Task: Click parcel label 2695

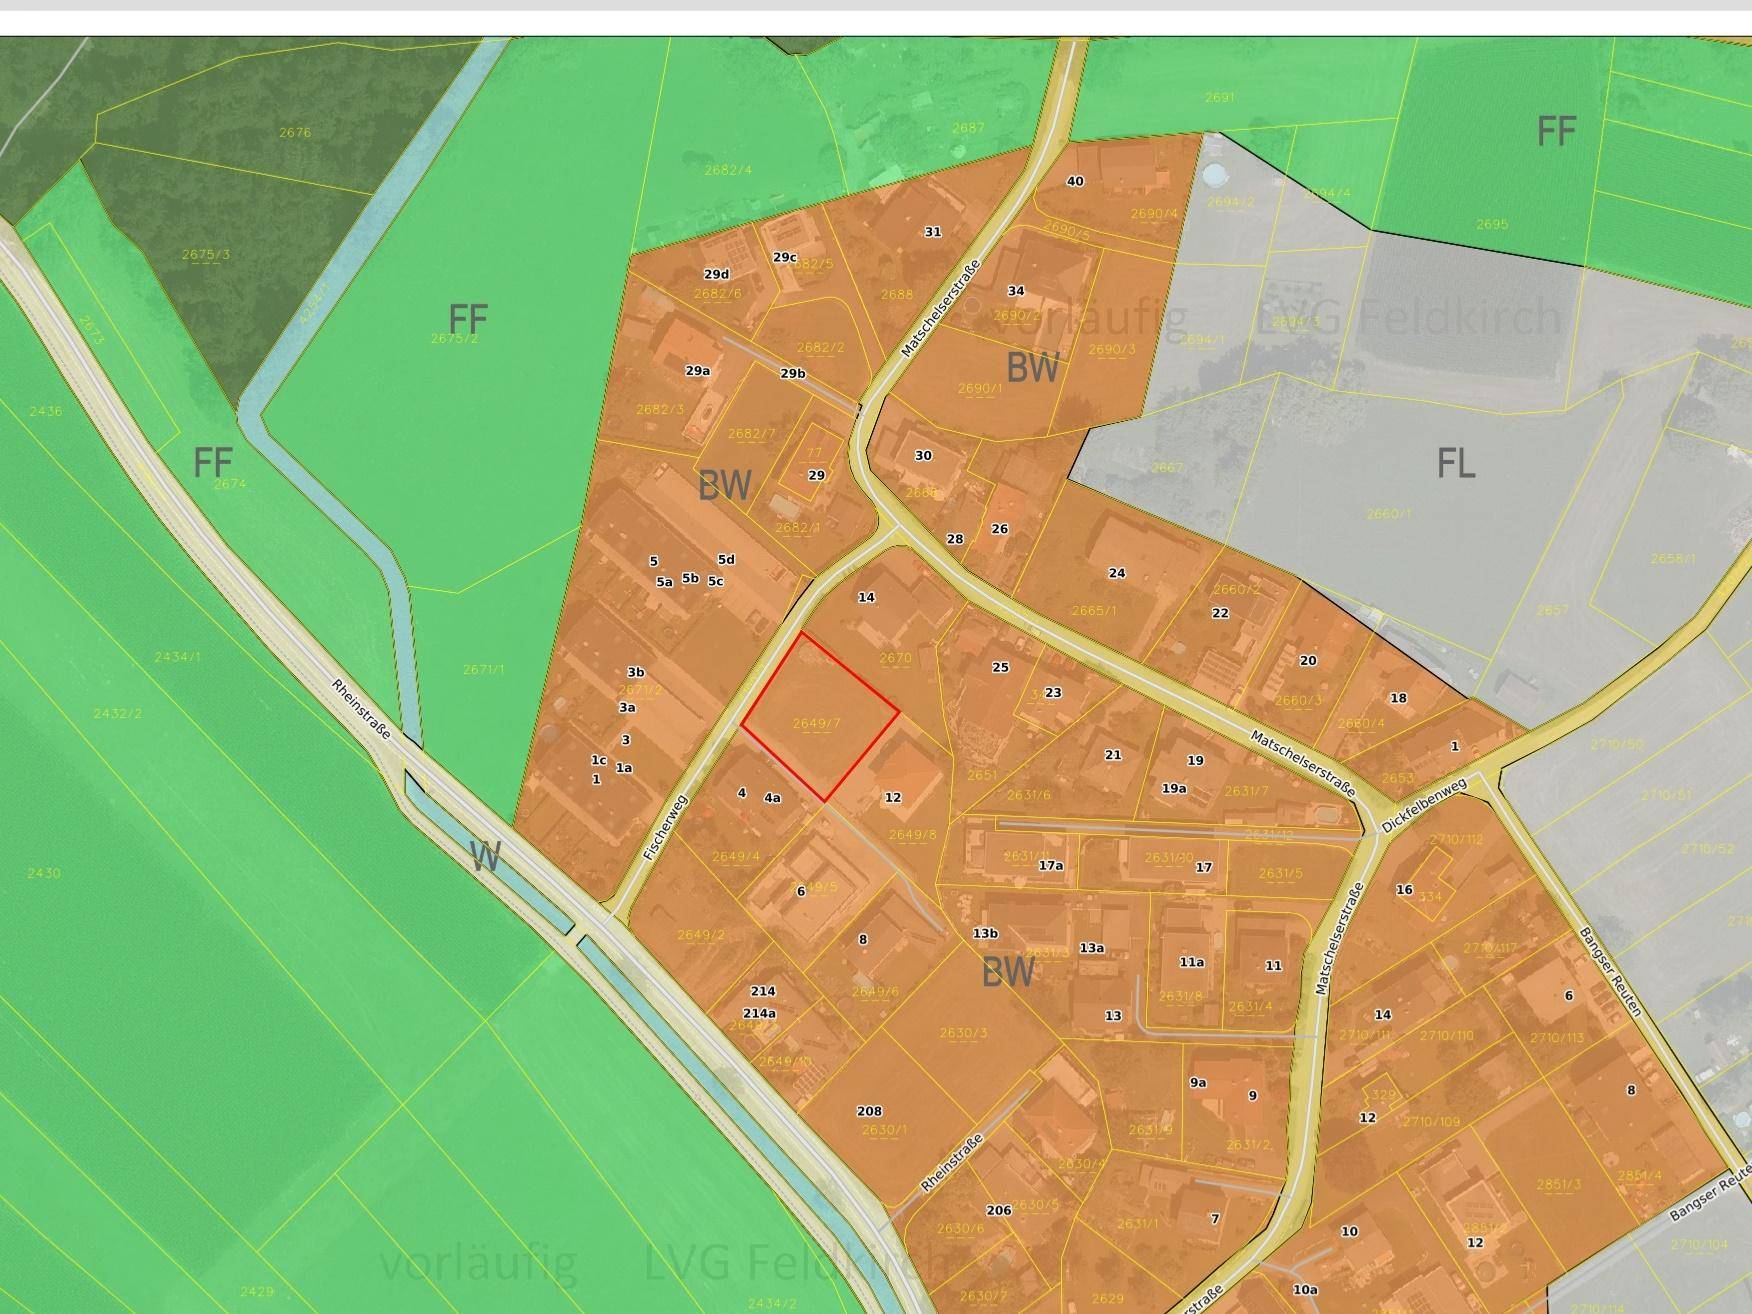Action: point(1492,225)
